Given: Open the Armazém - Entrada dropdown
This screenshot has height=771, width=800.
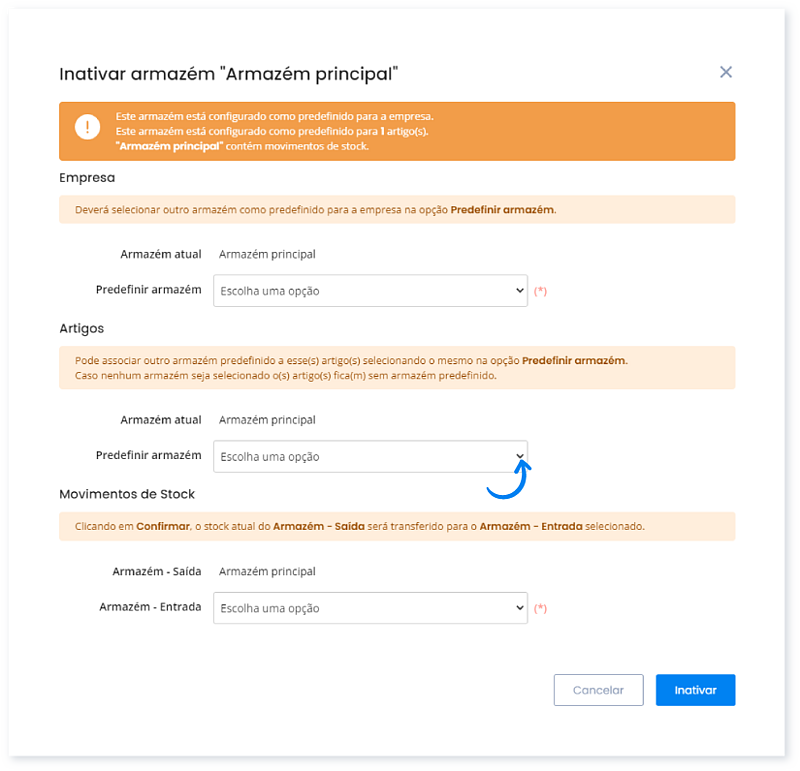Looking at the screenshot, I should (x=370, y=608).
